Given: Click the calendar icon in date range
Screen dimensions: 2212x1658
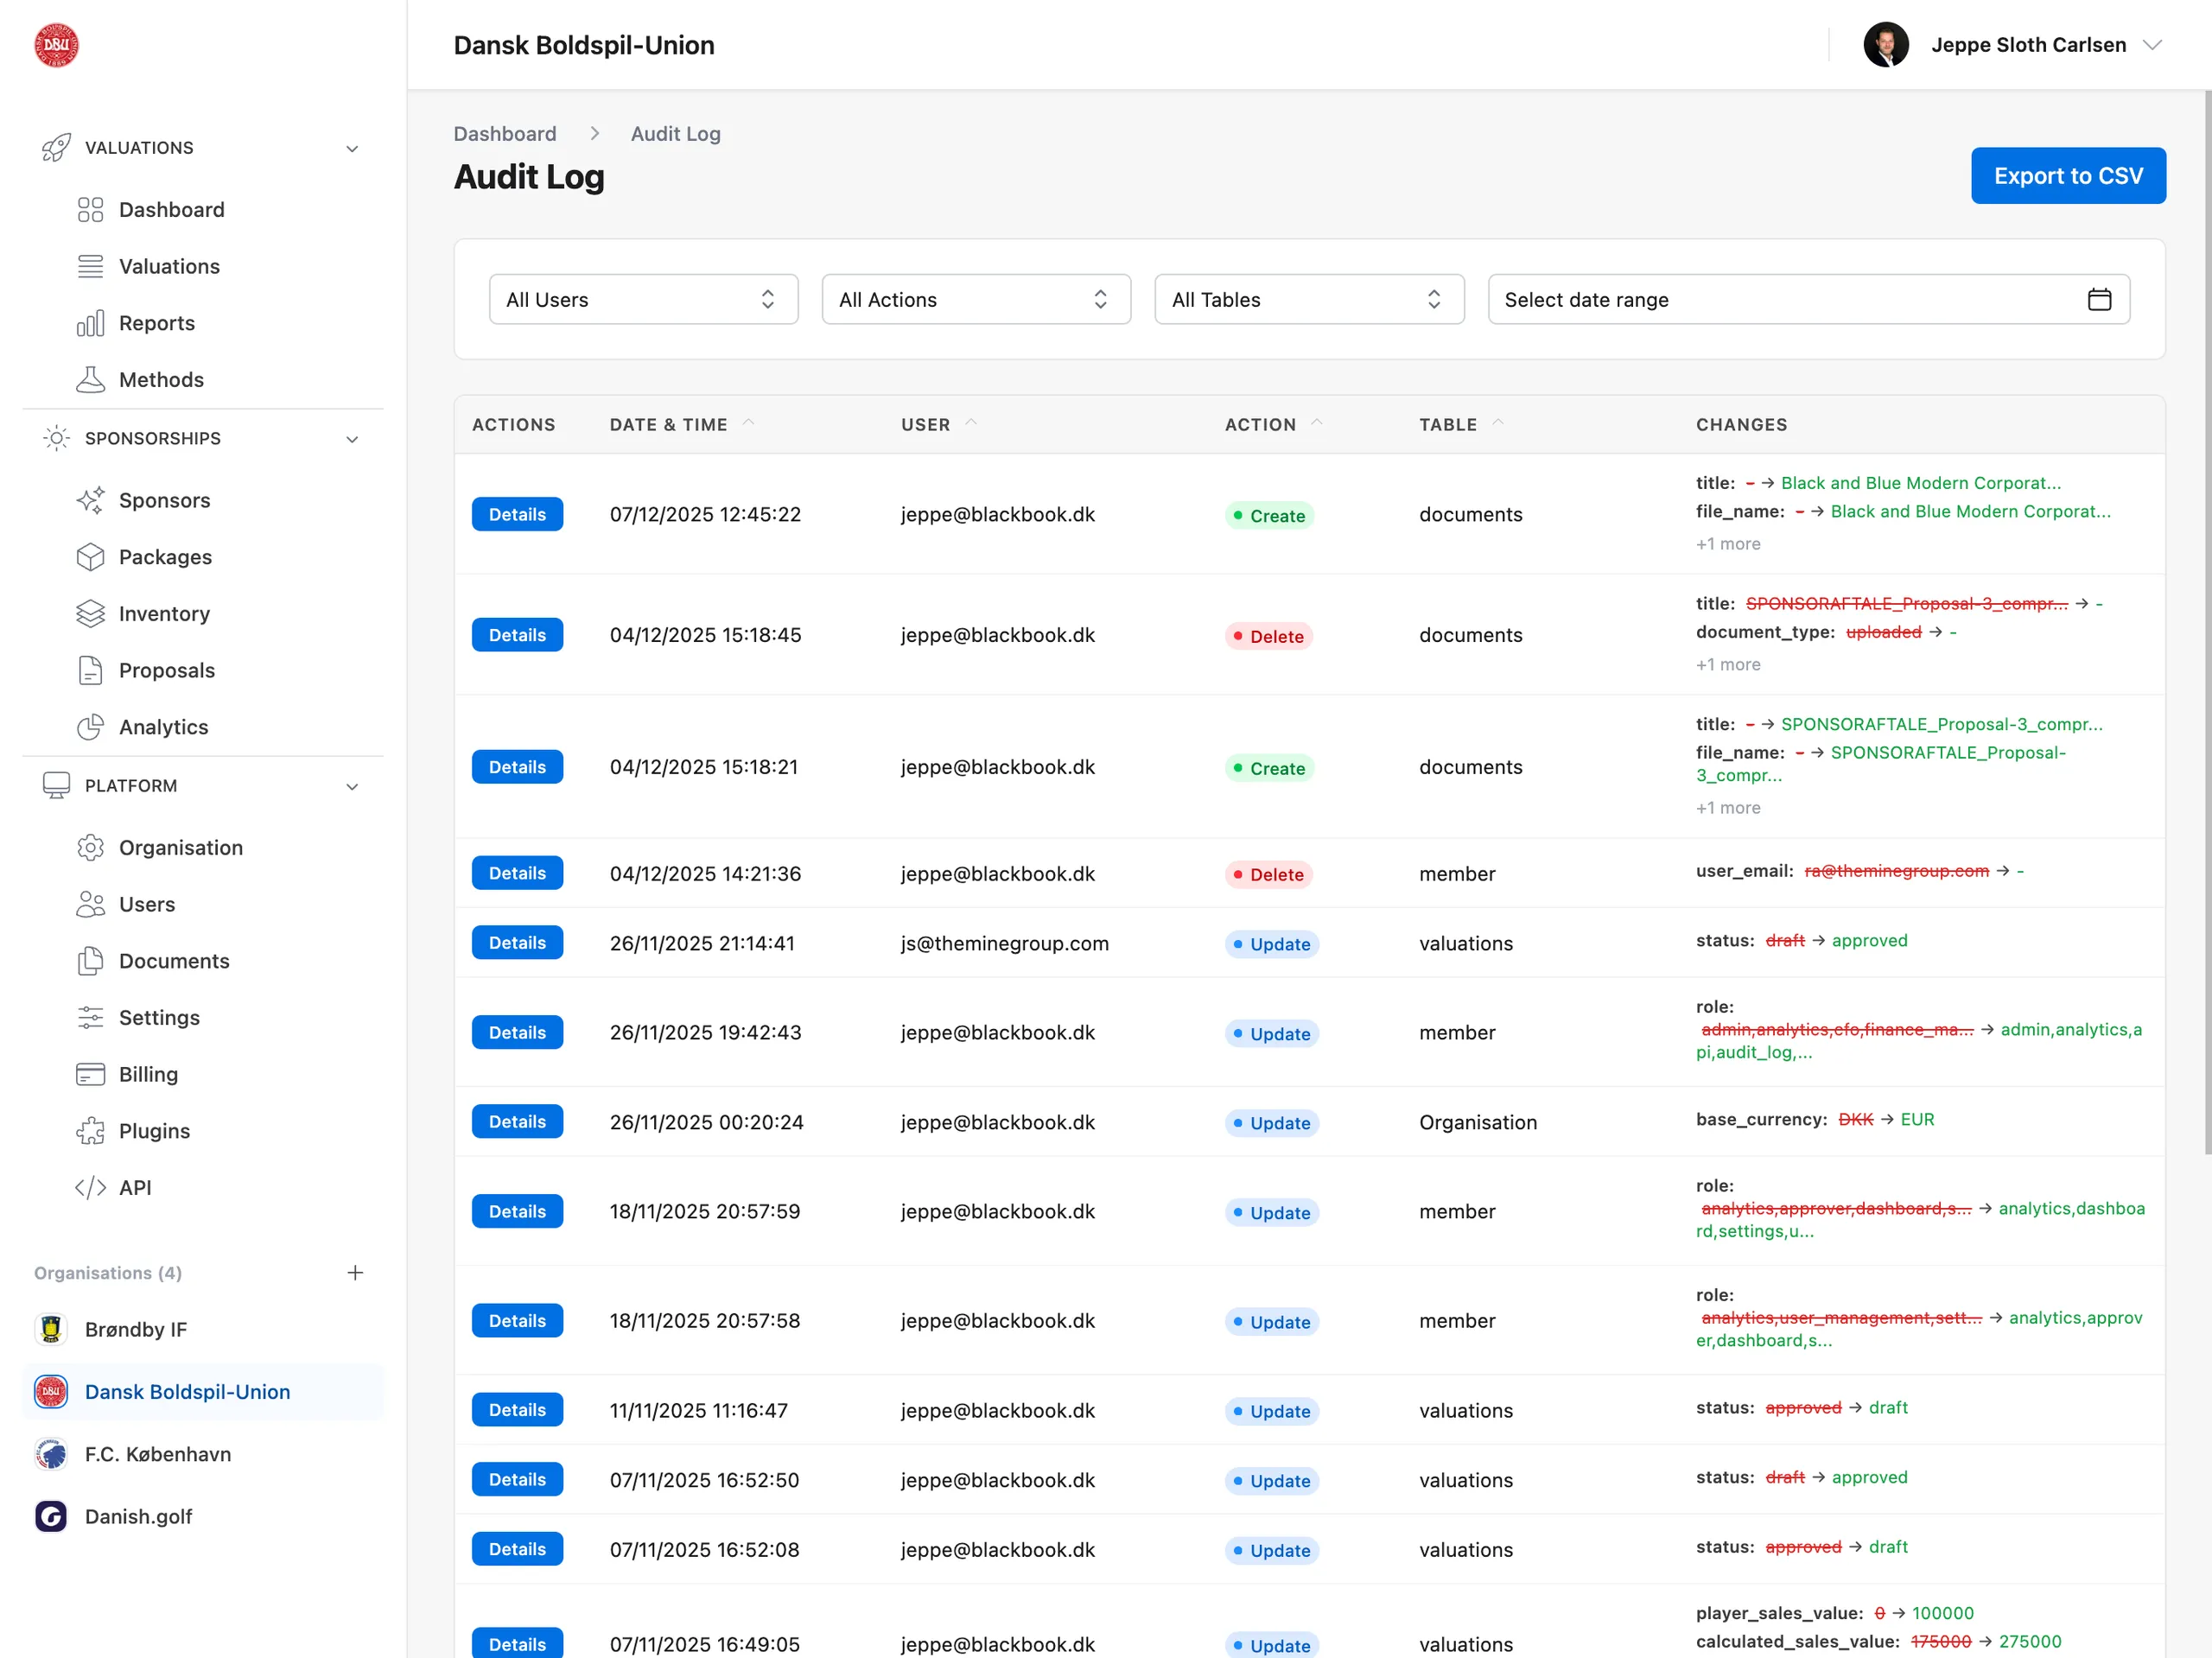Looking at the screenshot, I should pyautogui.click(x=2099, y=299).
